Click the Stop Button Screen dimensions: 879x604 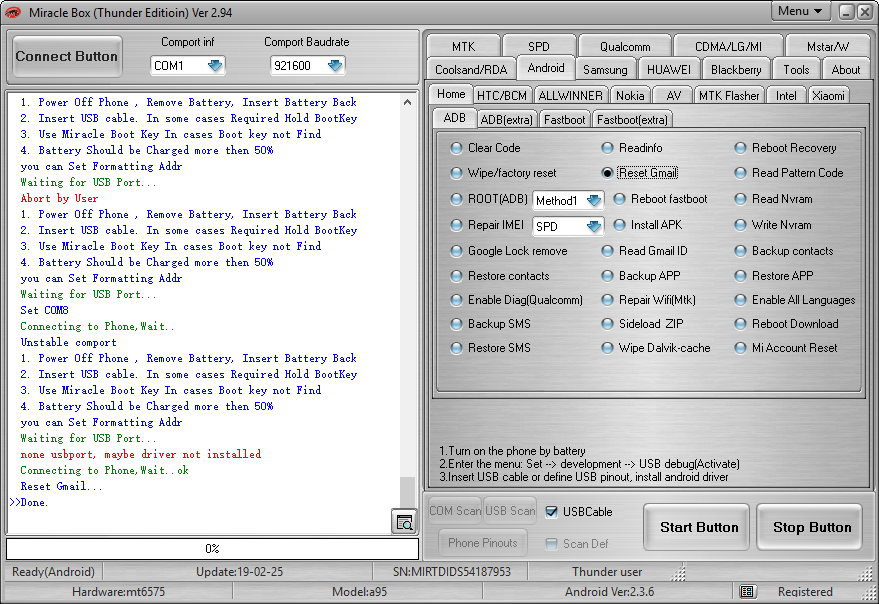tap(811, 527)
